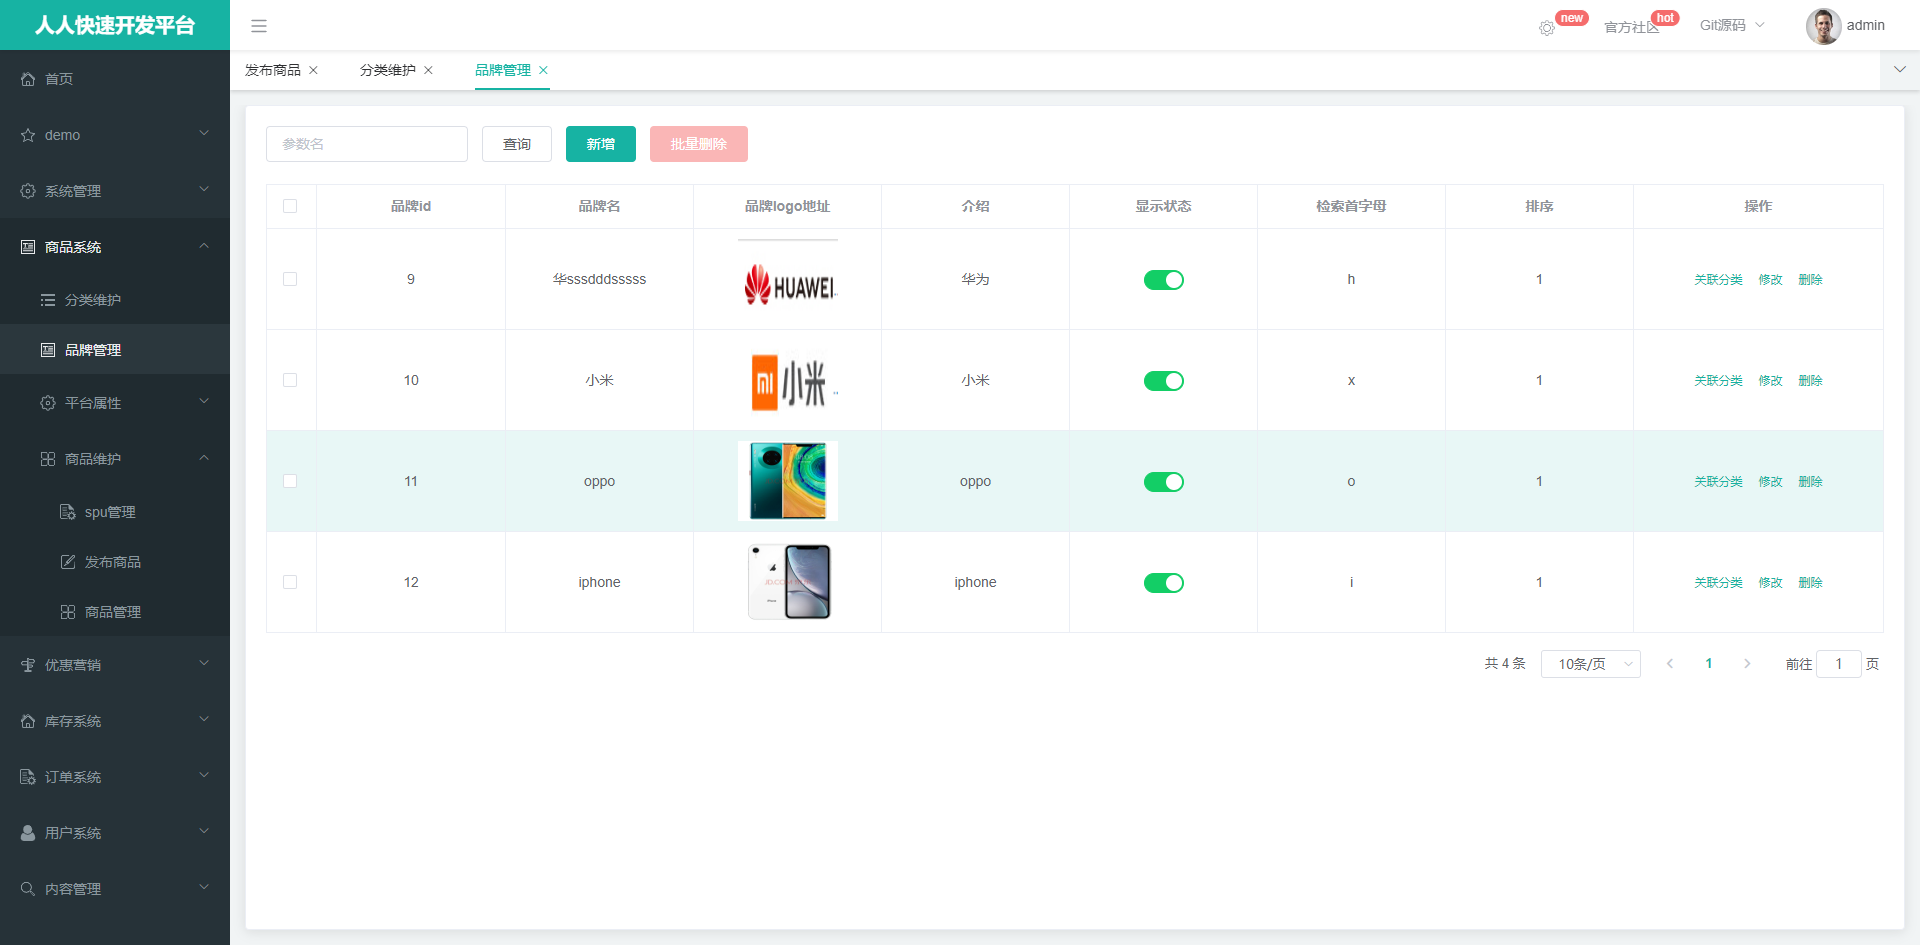Go to previous page arrow in pagination
The image size is (1920, 945).
coord(1670,664)
